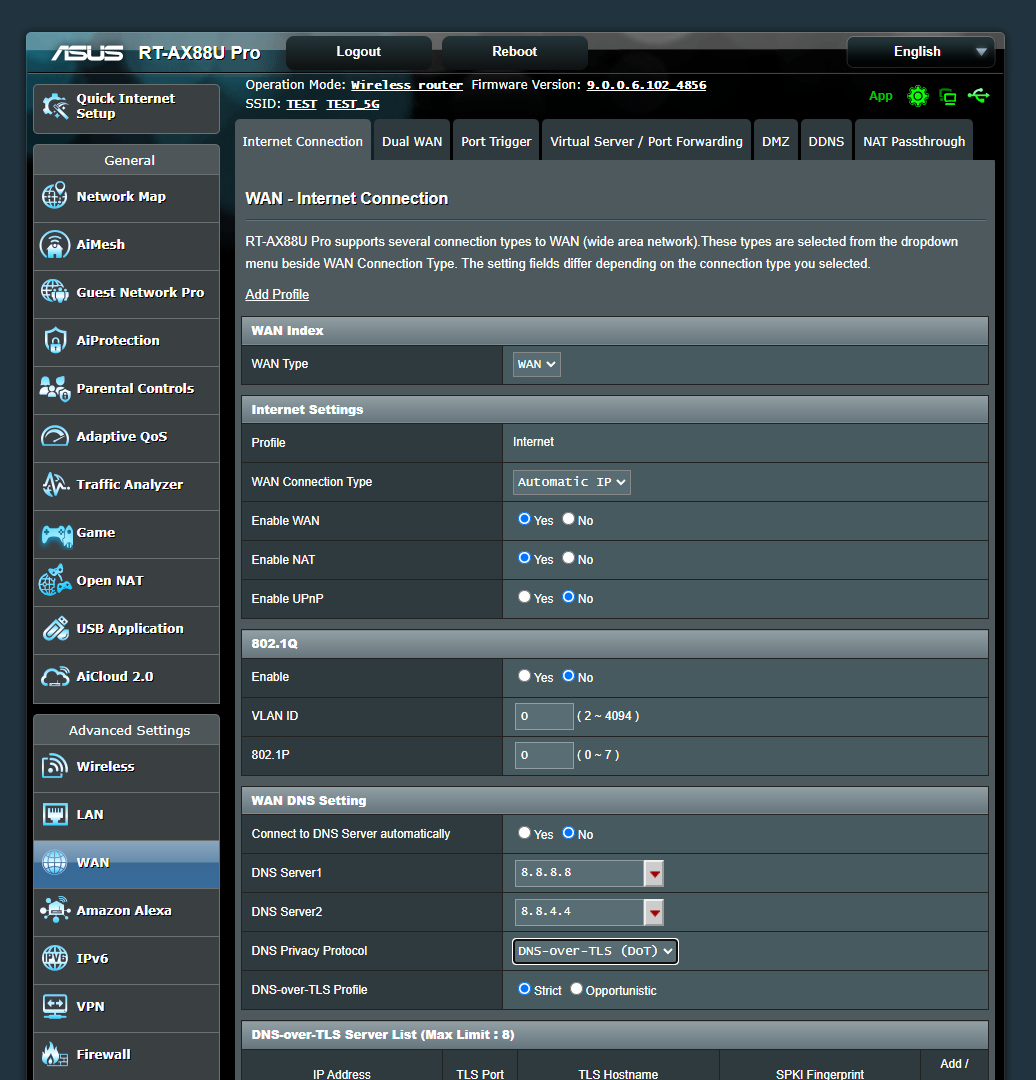The width and height of the screenshot is (1036, 1080).
Task: Open Traffic Analyzer icon
Action: (x=55, y=484)
